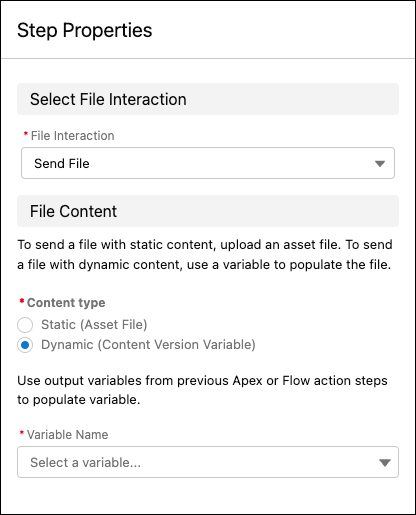Screen dimensions: 416x515
Task: Click the File Content section header
Action: coord(208,211)
